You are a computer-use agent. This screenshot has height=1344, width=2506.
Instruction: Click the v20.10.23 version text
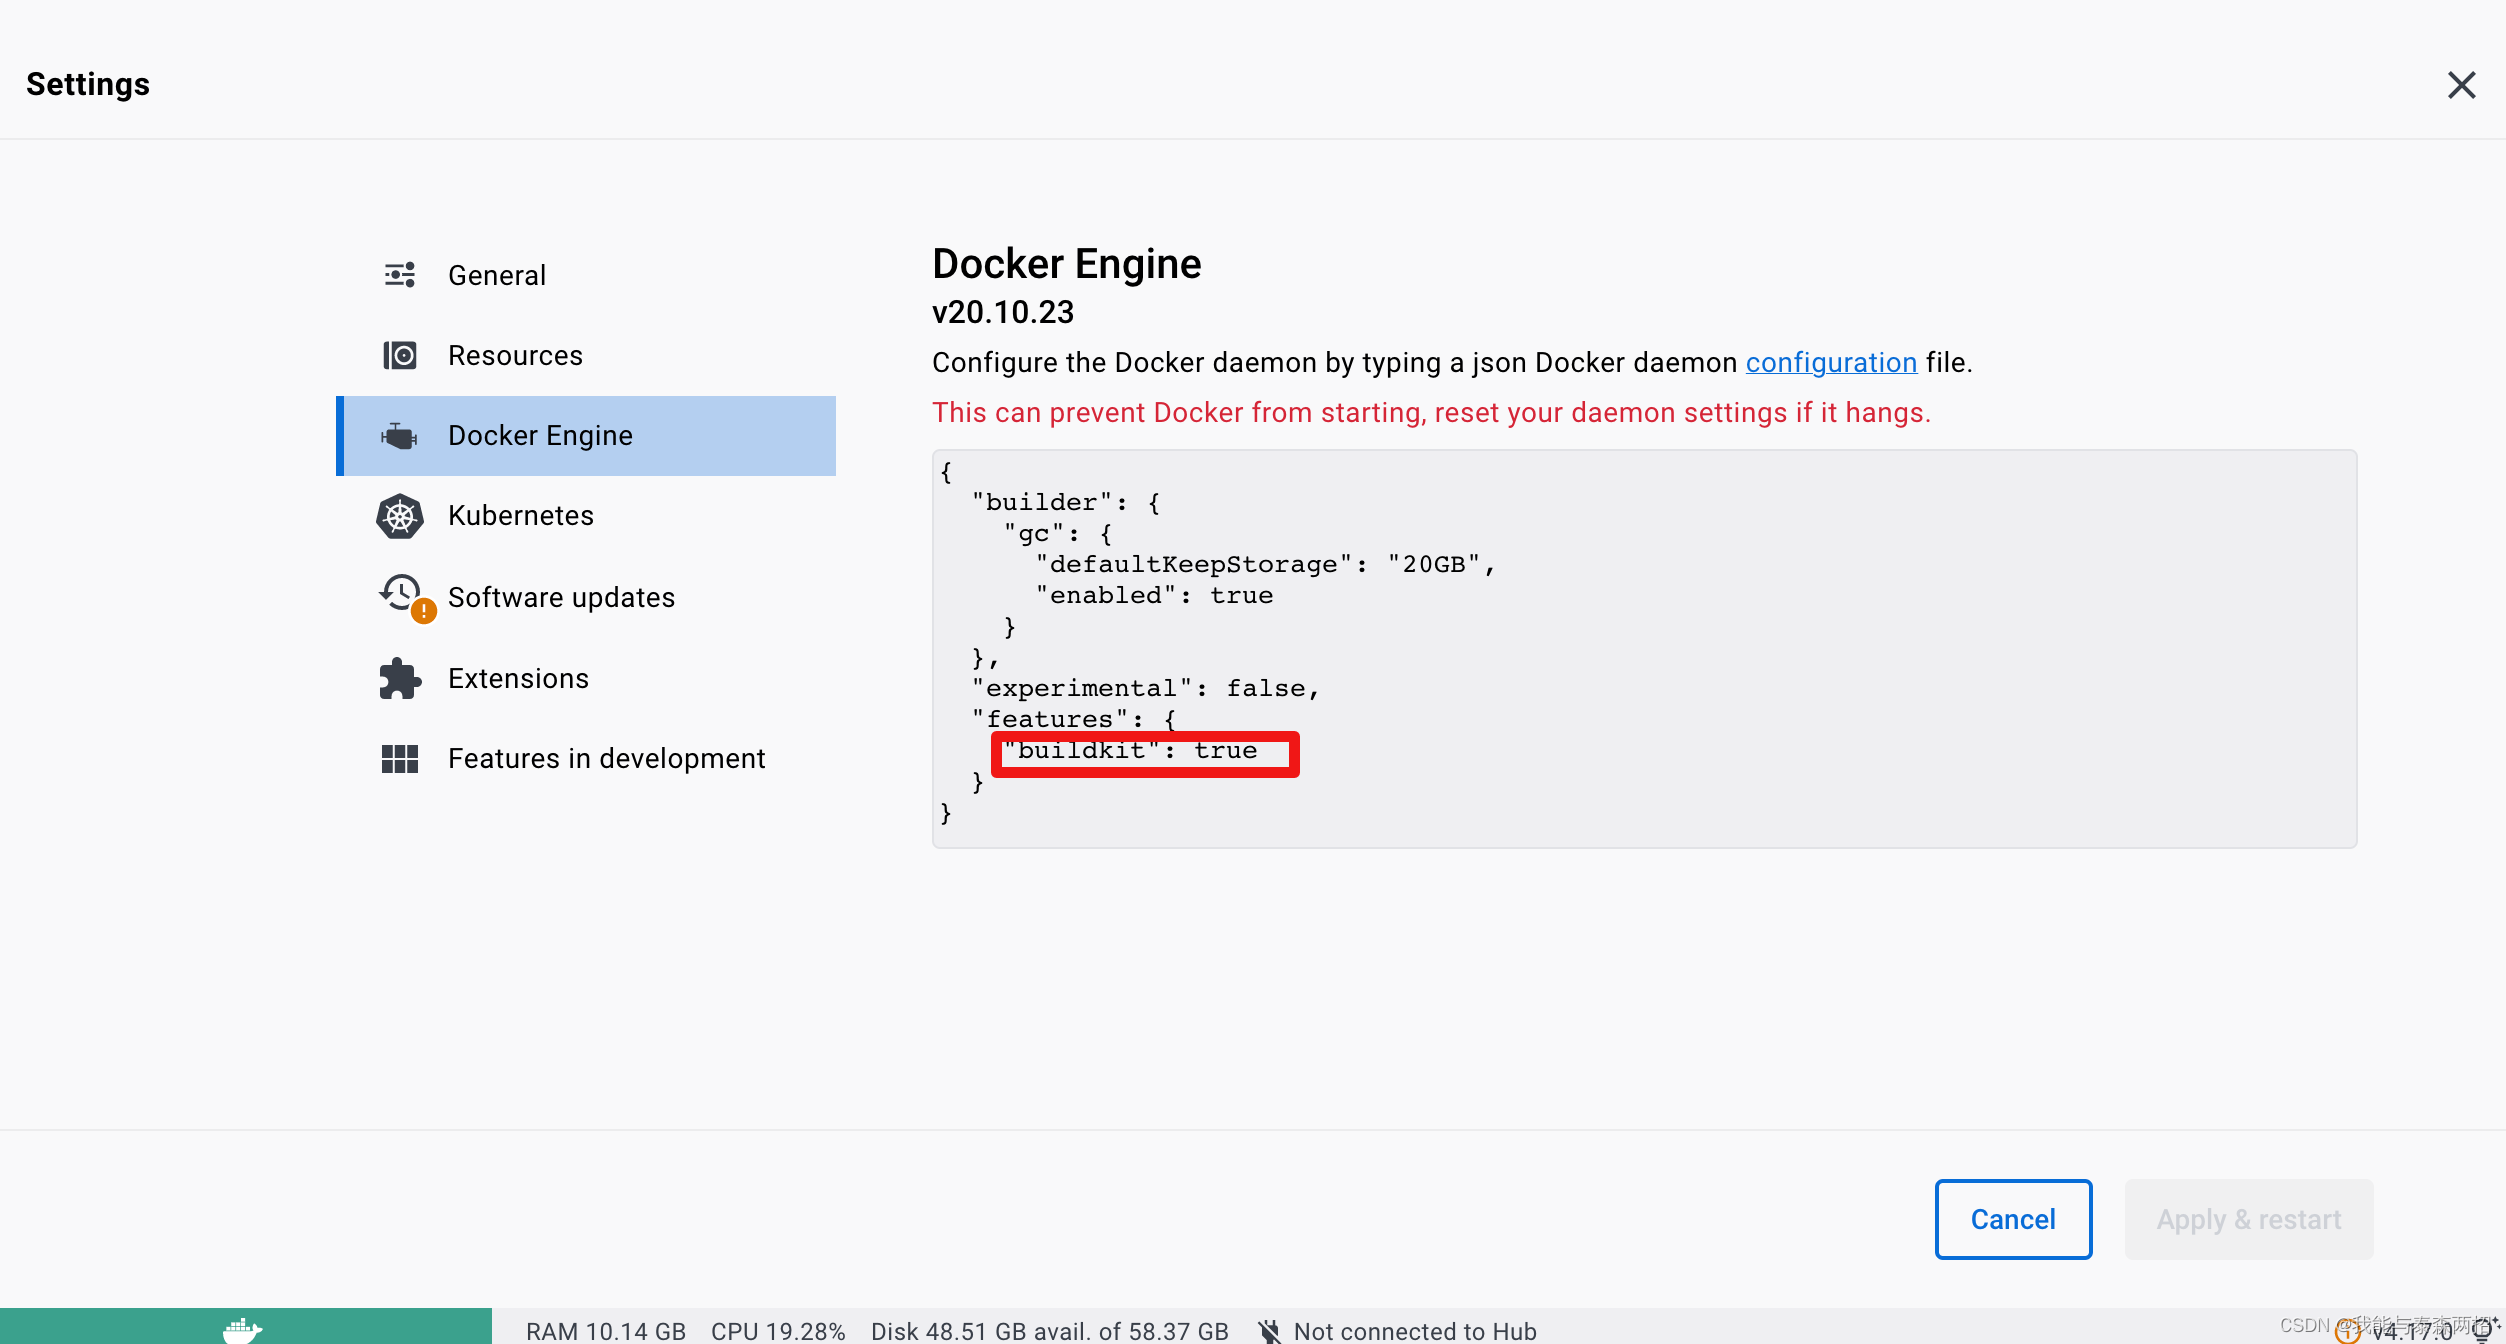click(1003, 312)
